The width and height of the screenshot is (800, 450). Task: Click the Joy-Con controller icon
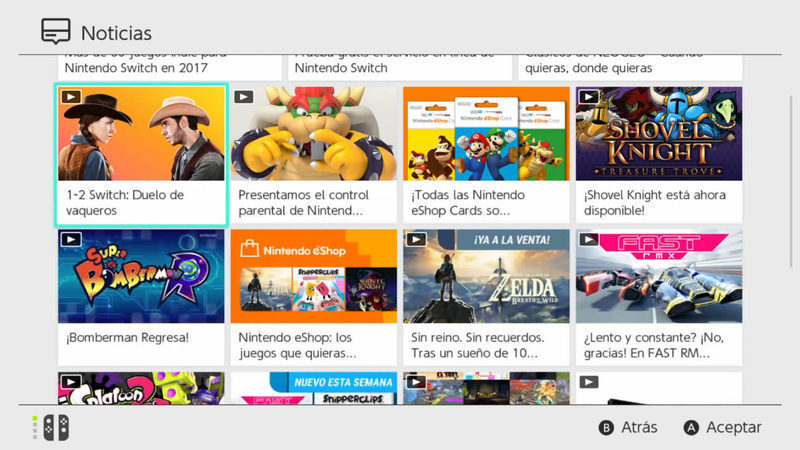point(51,427)
